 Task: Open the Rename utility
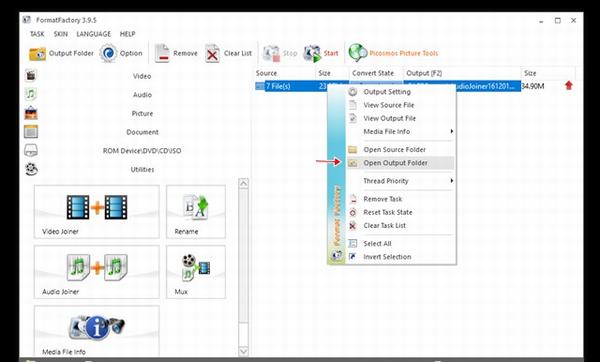[196, 212]
